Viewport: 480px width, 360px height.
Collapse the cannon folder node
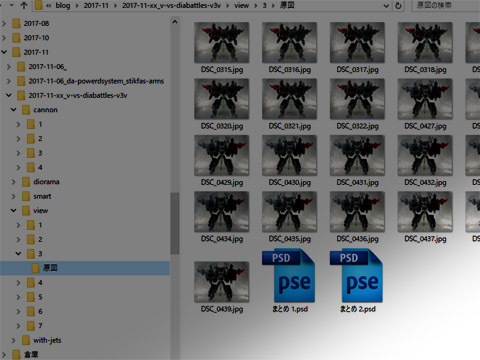(14, 110)
